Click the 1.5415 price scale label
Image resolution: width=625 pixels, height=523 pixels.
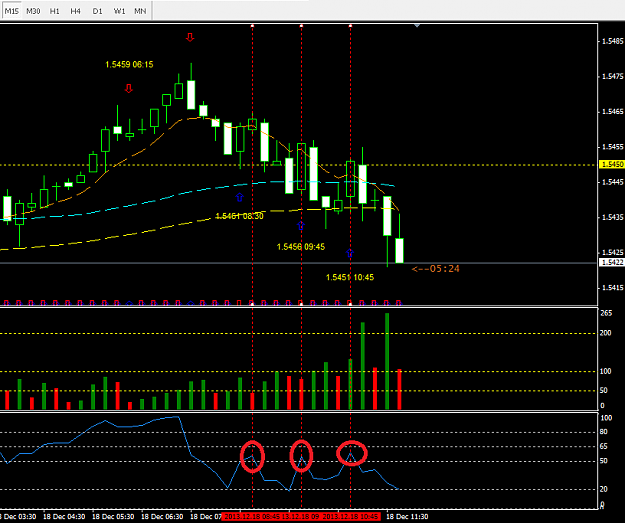[613, 288]
